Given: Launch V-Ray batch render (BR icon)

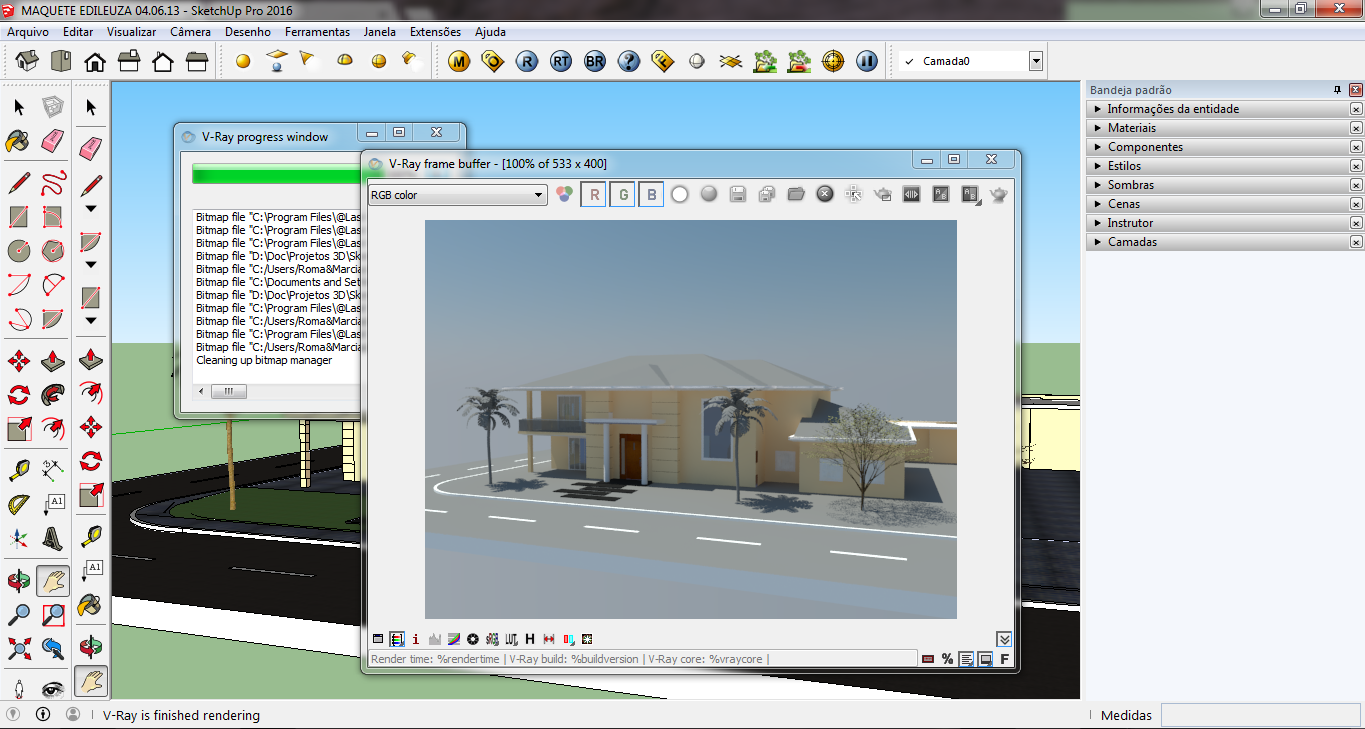Looking at the screenshot, I should click(595, 61).
